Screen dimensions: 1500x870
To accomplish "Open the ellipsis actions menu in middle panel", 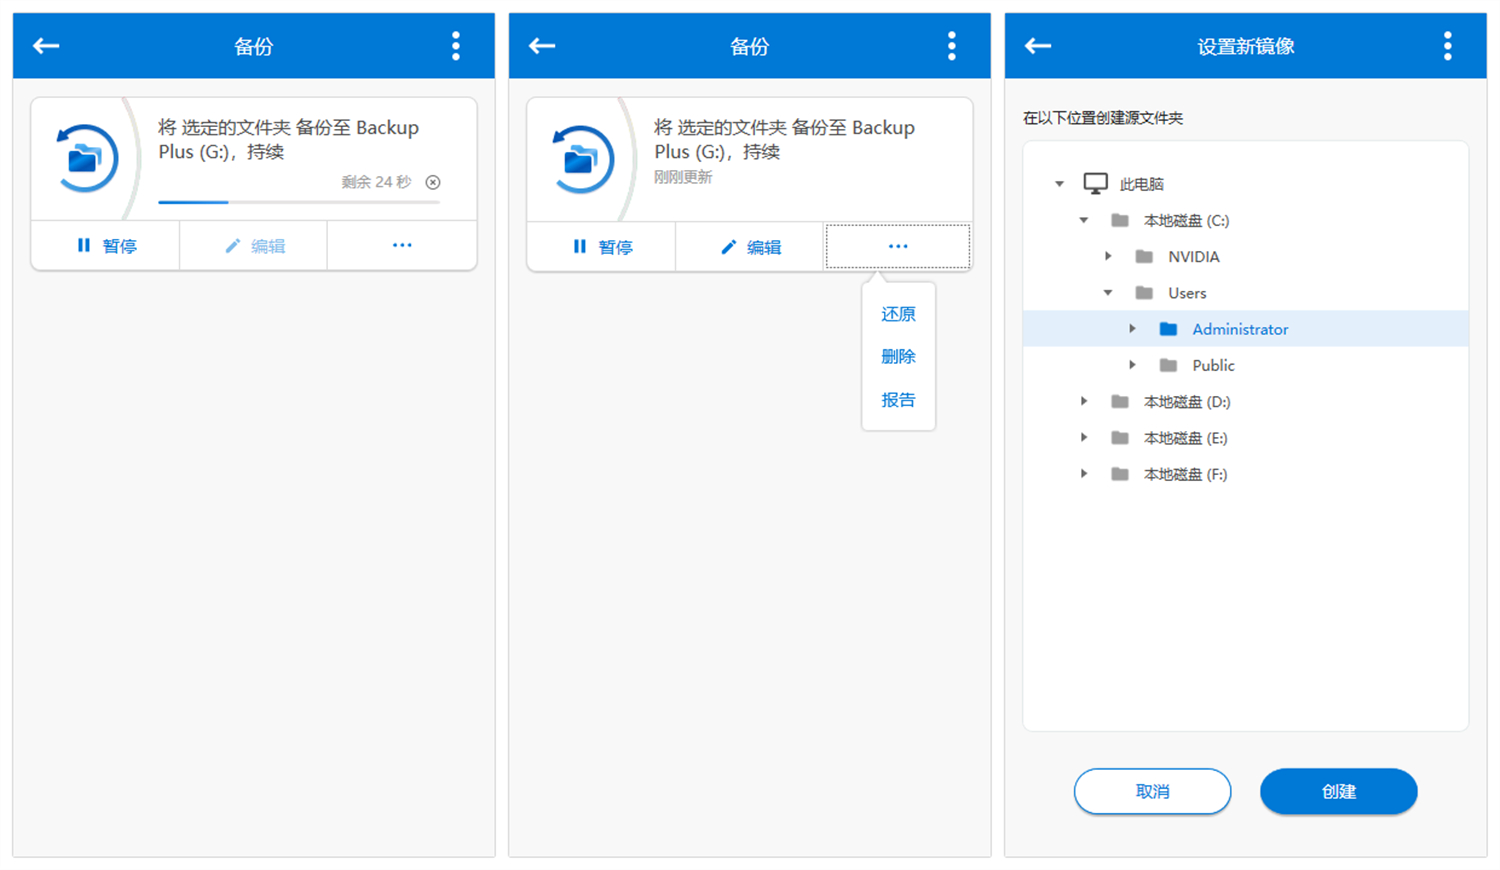I will tap(897, 245).
